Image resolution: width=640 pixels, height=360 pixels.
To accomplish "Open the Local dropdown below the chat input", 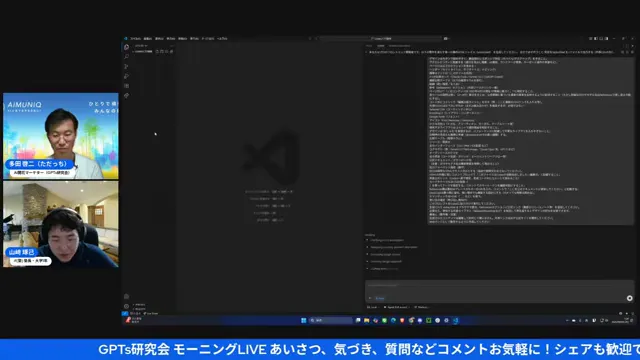I will pos(373,307).
